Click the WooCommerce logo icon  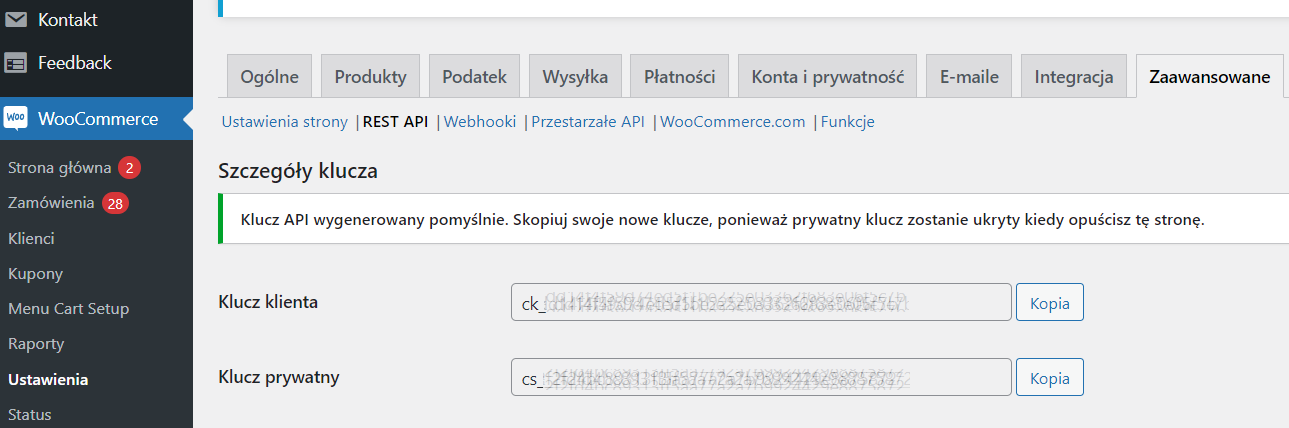(16, 119)
